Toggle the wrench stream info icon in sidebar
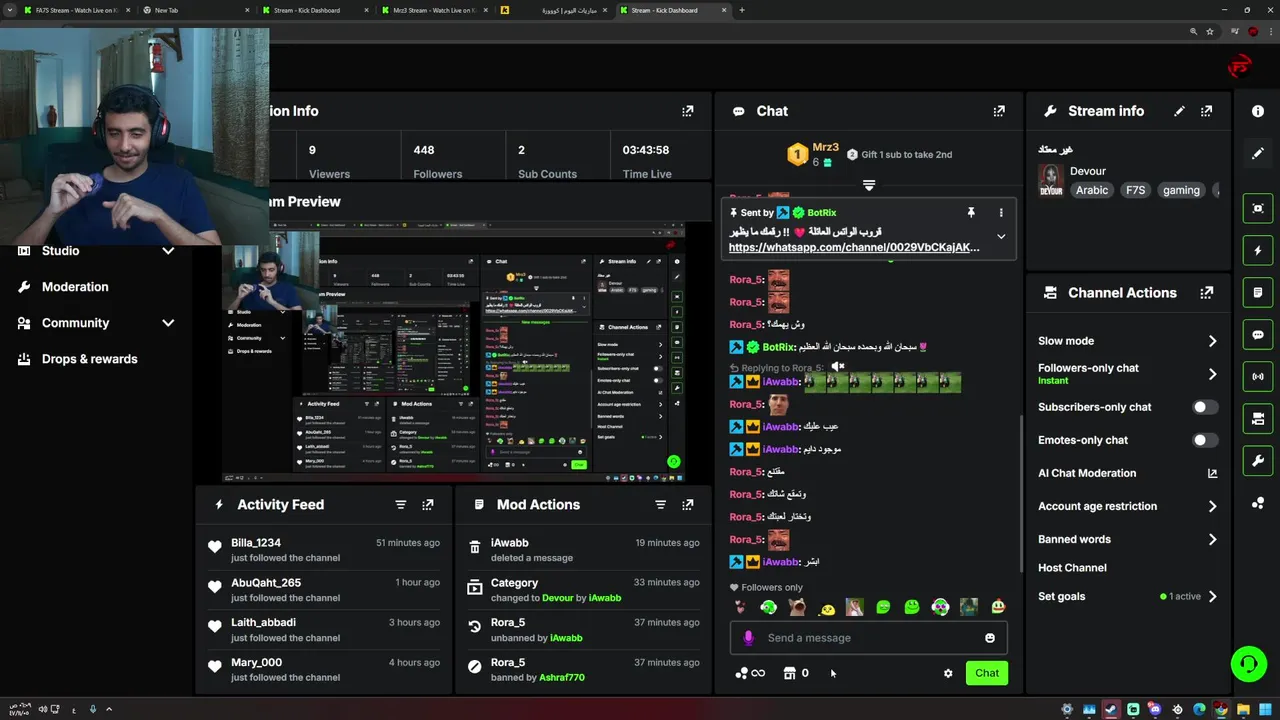1280x720 pixels. [1258, 460]
